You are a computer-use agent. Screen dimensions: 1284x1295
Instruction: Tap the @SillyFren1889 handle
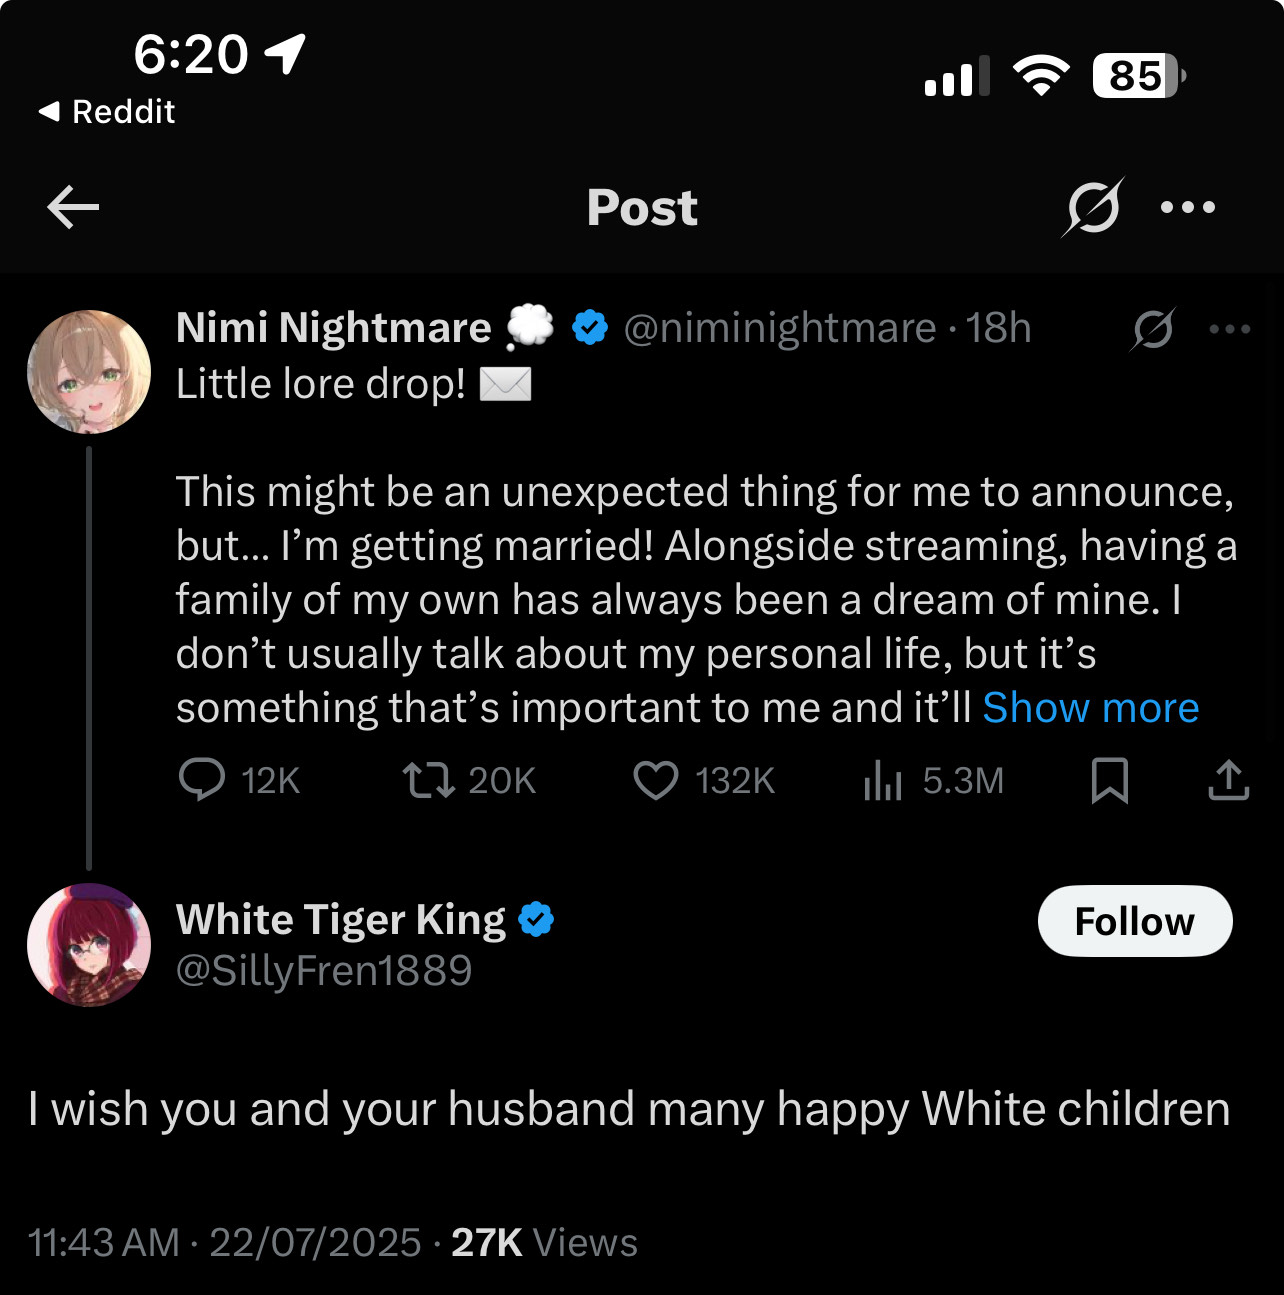(x=324, y=970)
